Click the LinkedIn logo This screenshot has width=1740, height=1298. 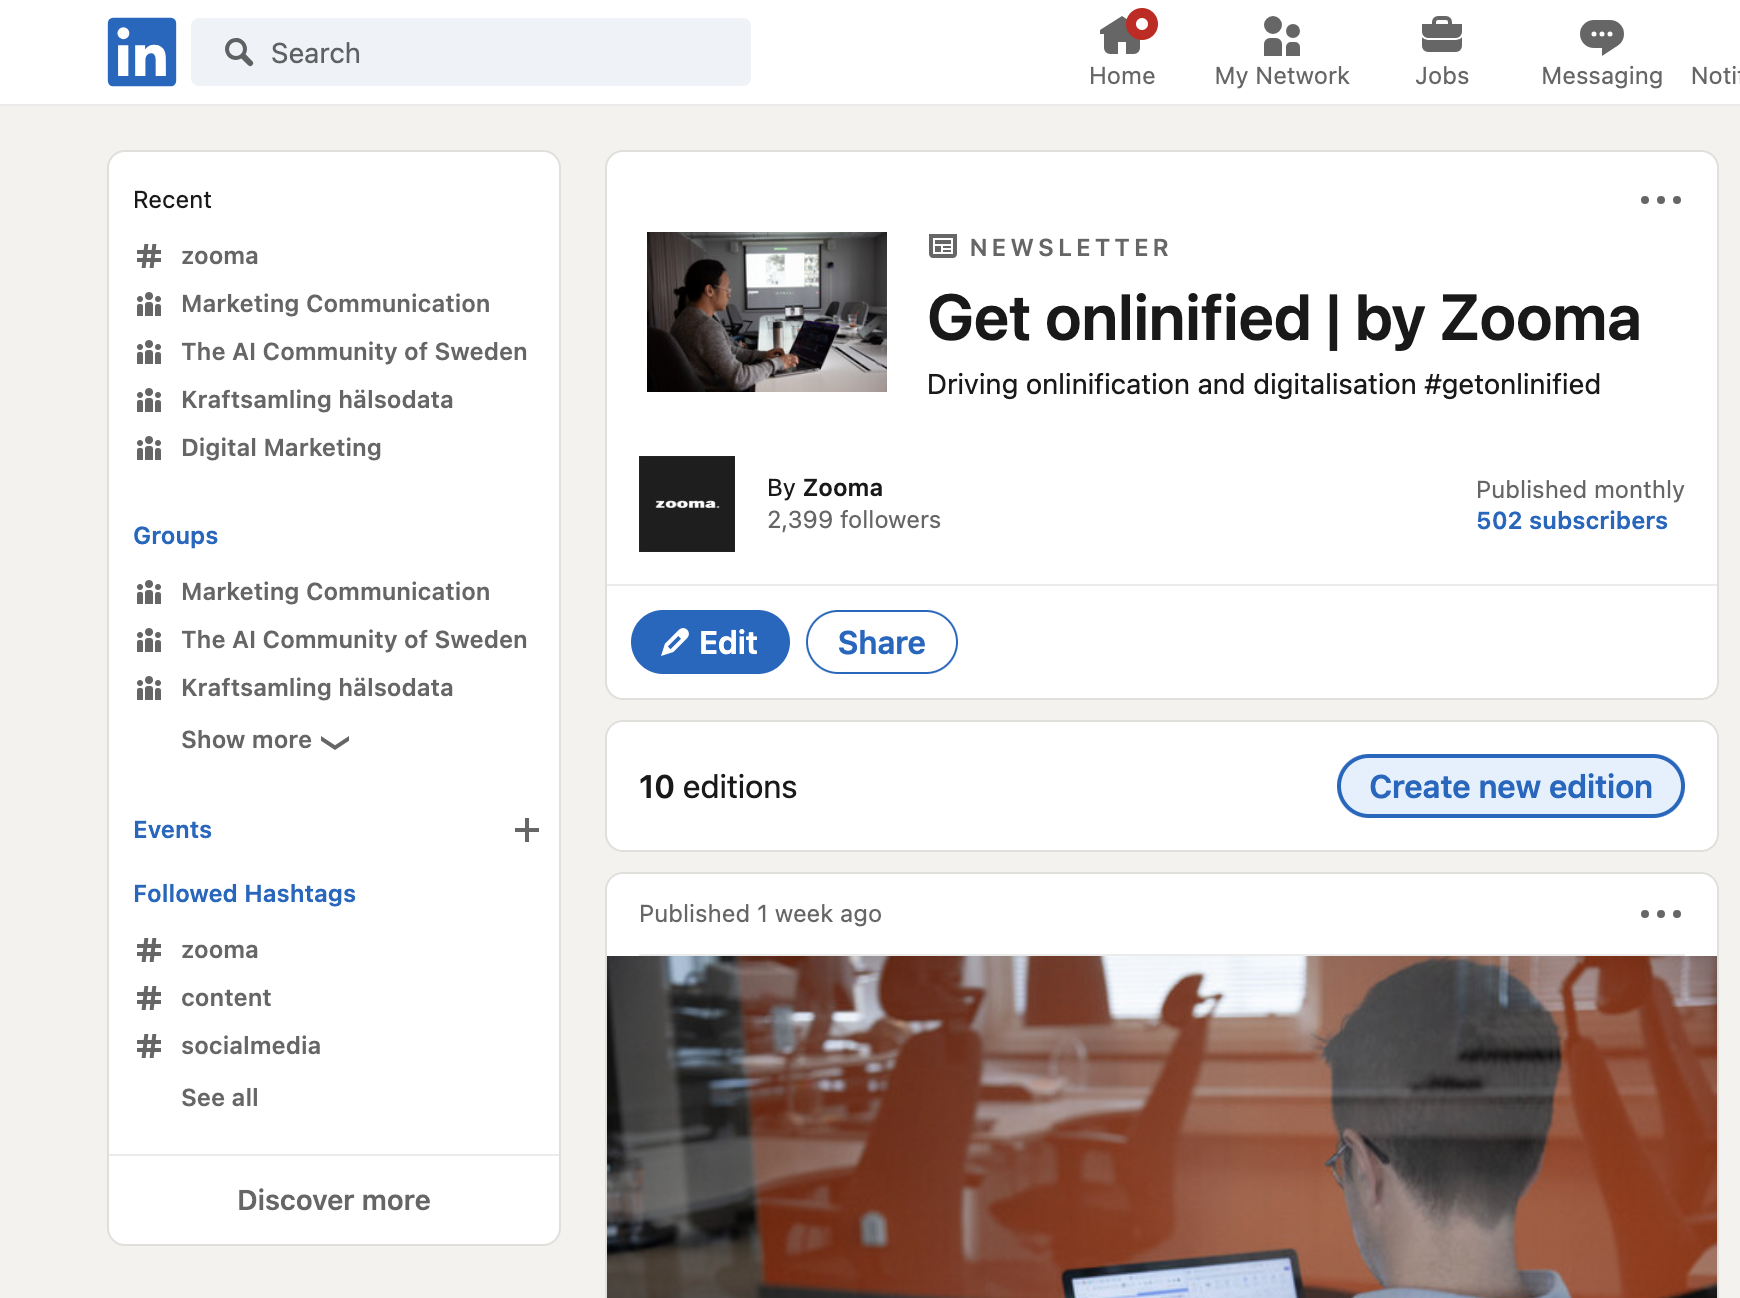coord(141,52)
